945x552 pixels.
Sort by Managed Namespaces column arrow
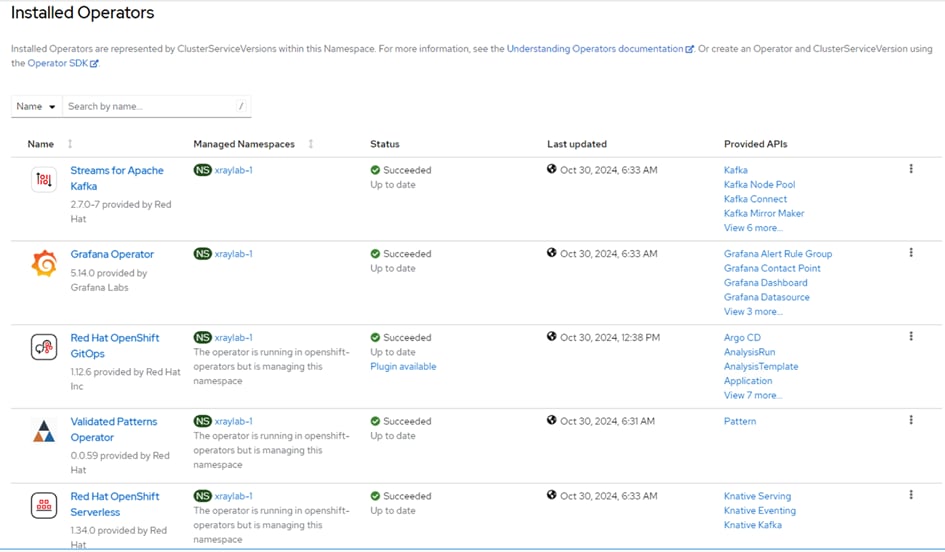pos(310,143)
